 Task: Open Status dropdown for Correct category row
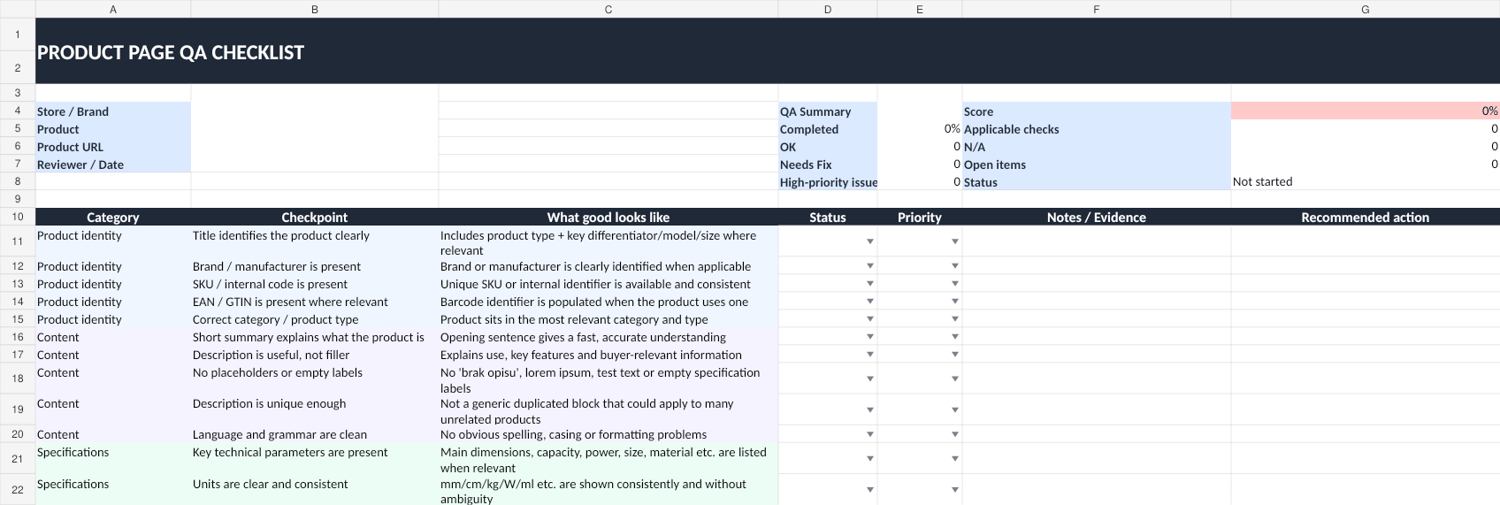[870, 320]
